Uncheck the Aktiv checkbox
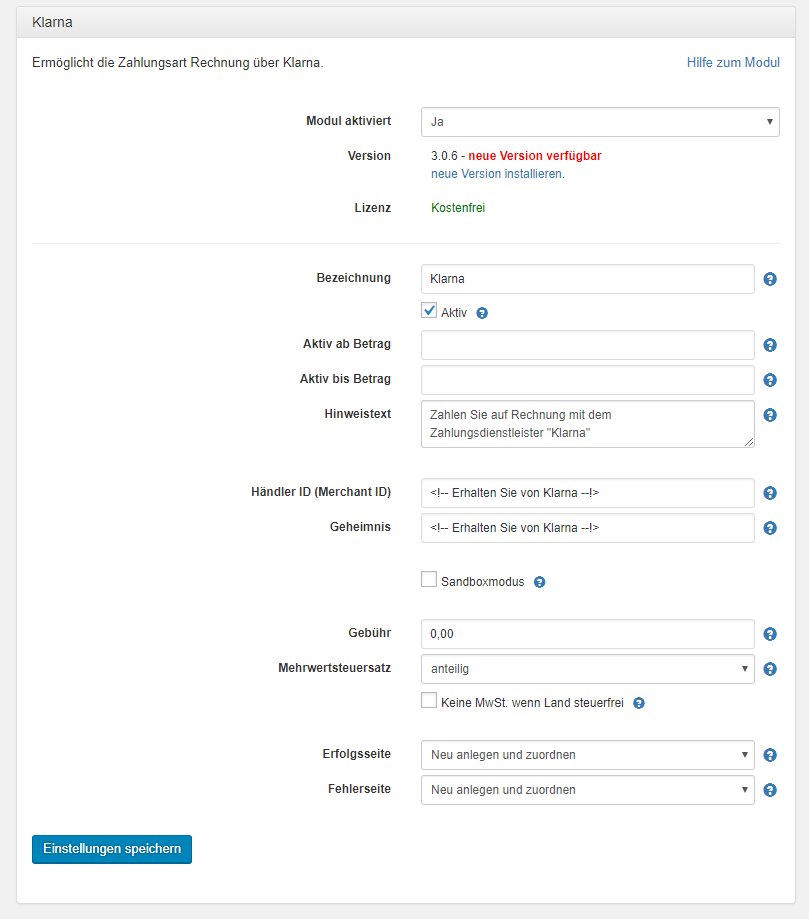Screen dimensions: 809x919 pos(429,310)
